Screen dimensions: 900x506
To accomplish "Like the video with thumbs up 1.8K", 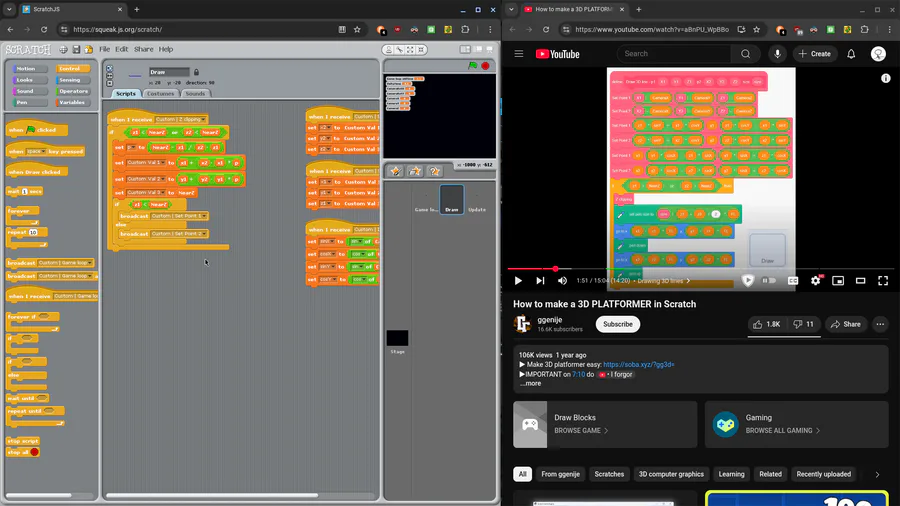I will tap(767, 324).
